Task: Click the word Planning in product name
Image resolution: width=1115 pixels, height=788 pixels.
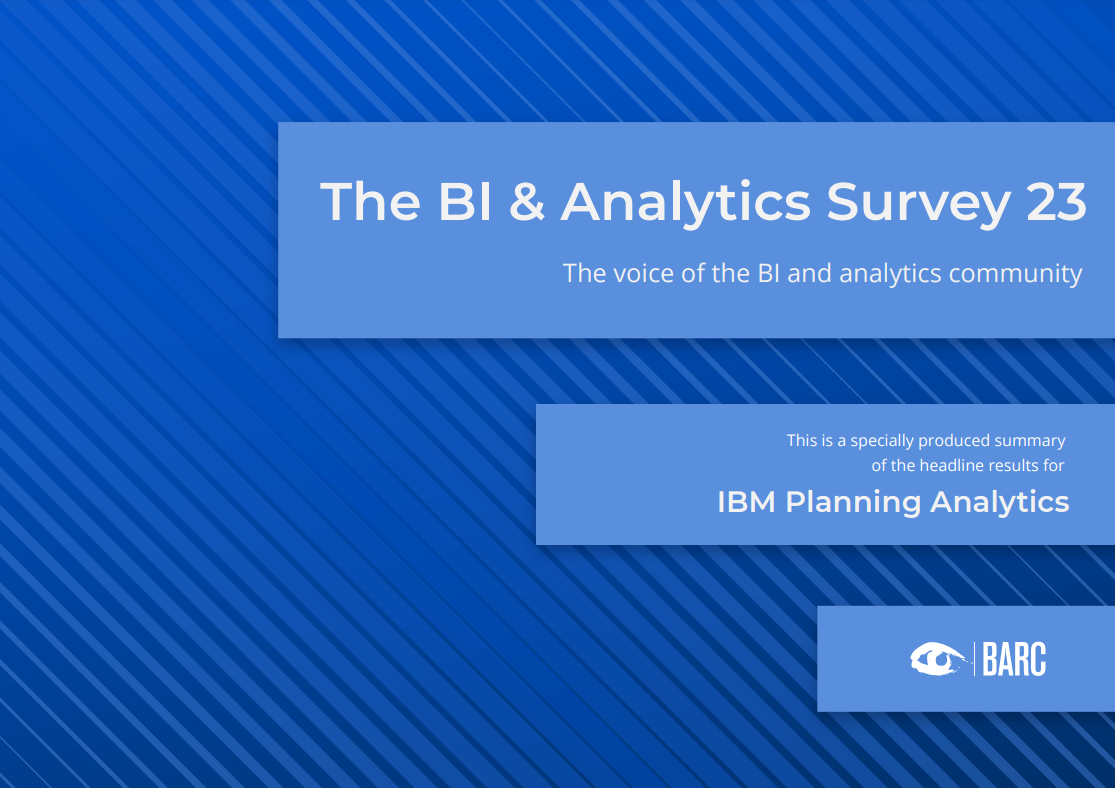Action: point(853,504)
